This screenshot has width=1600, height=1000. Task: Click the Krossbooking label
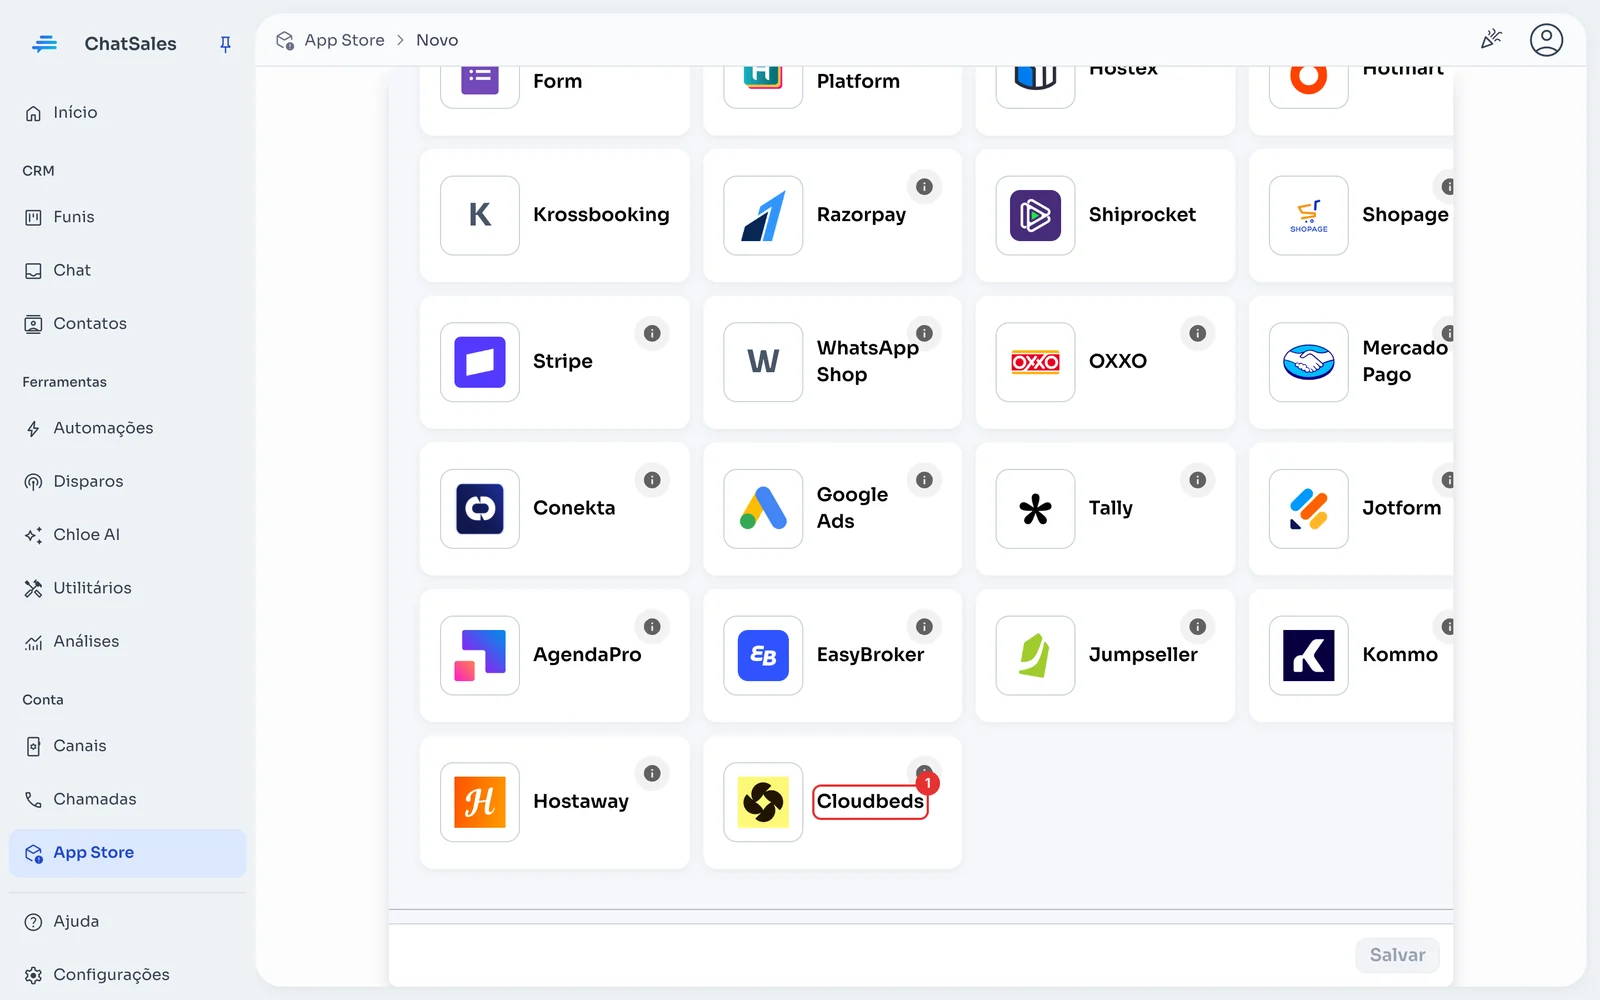[601, 215]
